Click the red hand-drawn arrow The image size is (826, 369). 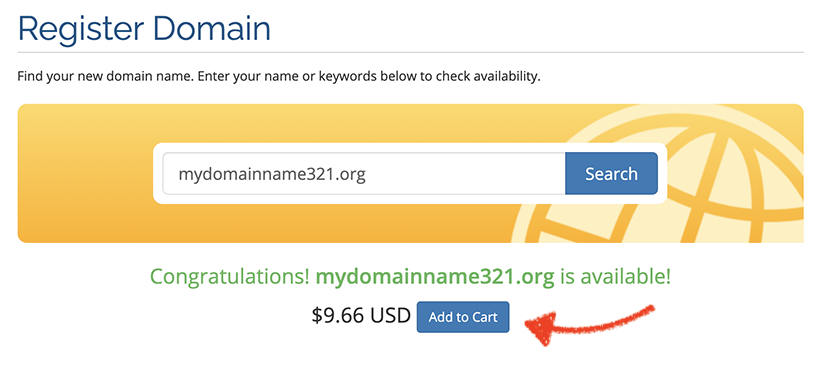590,324
